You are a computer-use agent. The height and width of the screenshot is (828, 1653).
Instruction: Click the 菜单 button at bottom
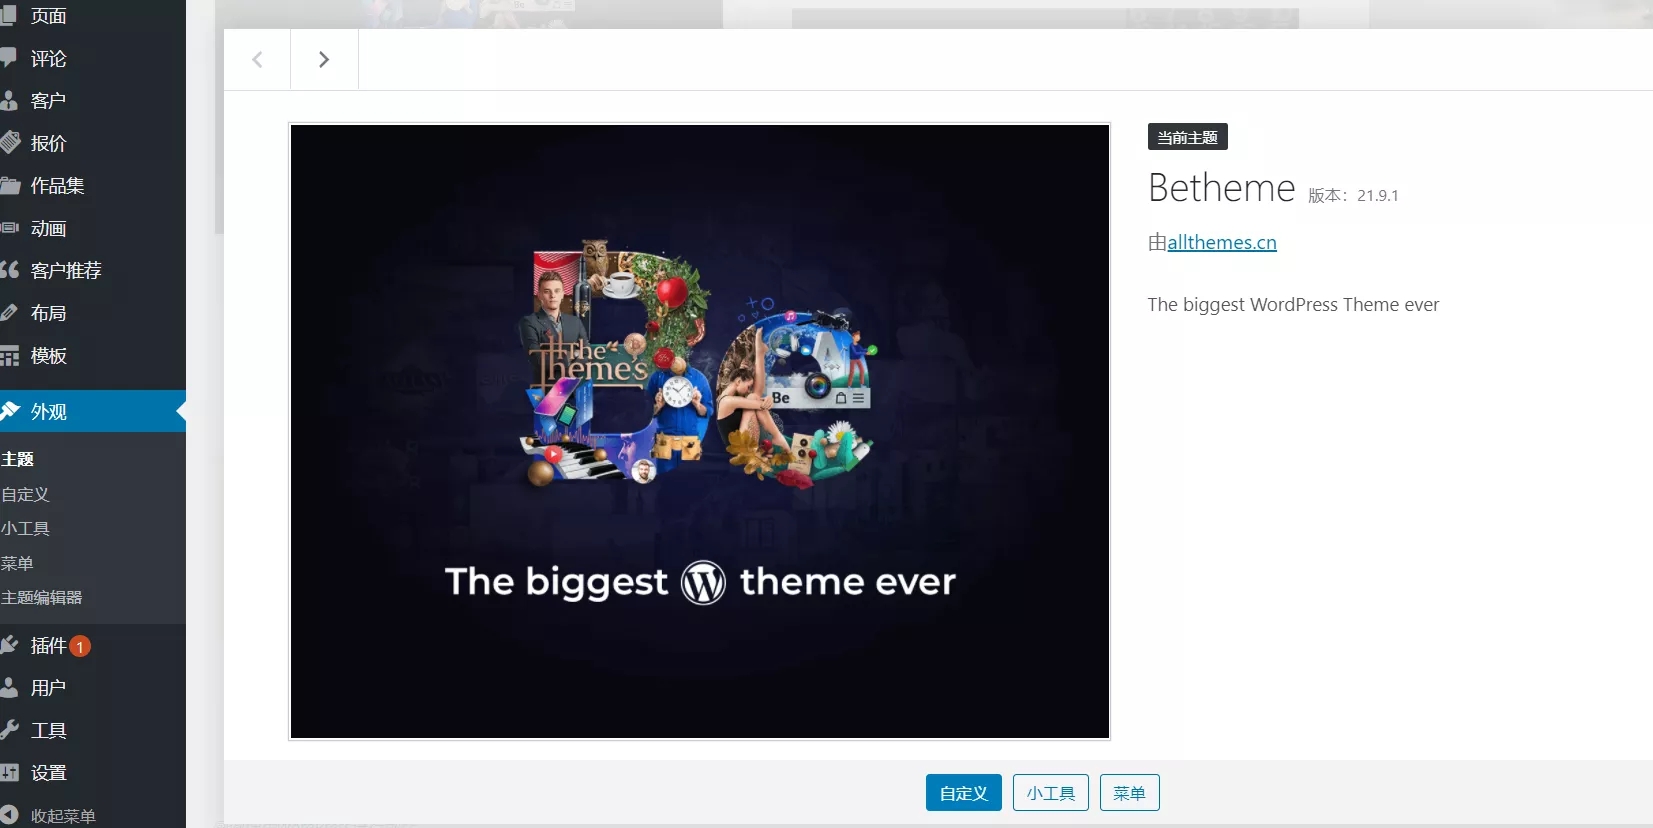point(1129,793)
